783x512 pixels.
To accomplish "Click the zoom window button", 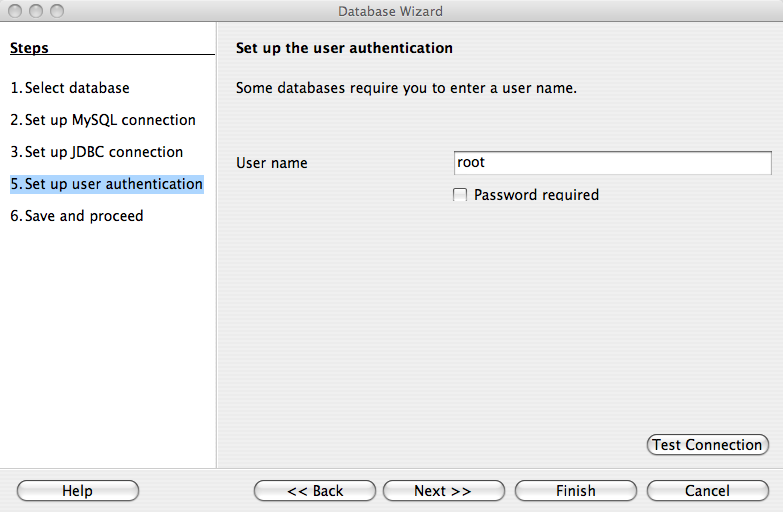I will 55,12.
